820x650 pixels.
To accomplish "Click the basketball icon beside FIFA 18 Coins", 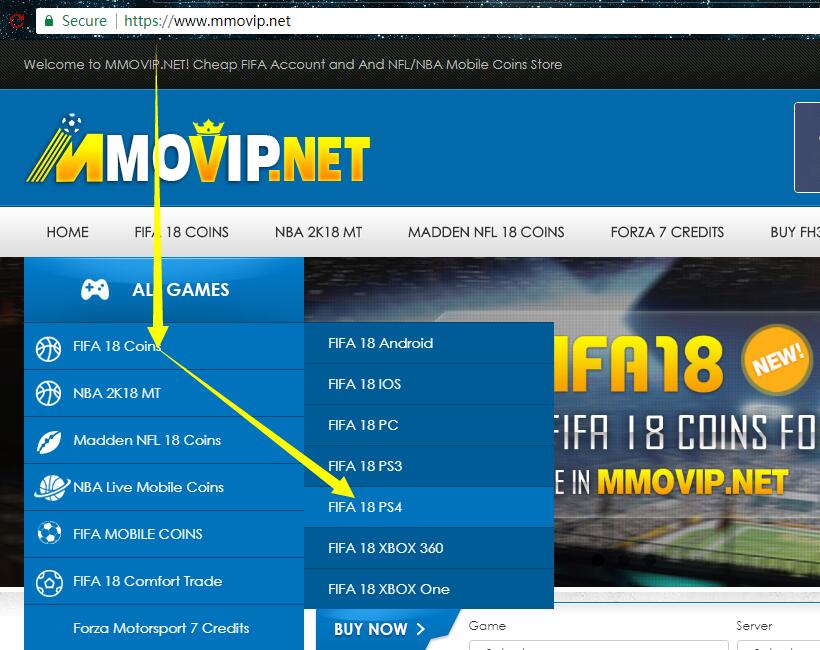I will point(48,349).
